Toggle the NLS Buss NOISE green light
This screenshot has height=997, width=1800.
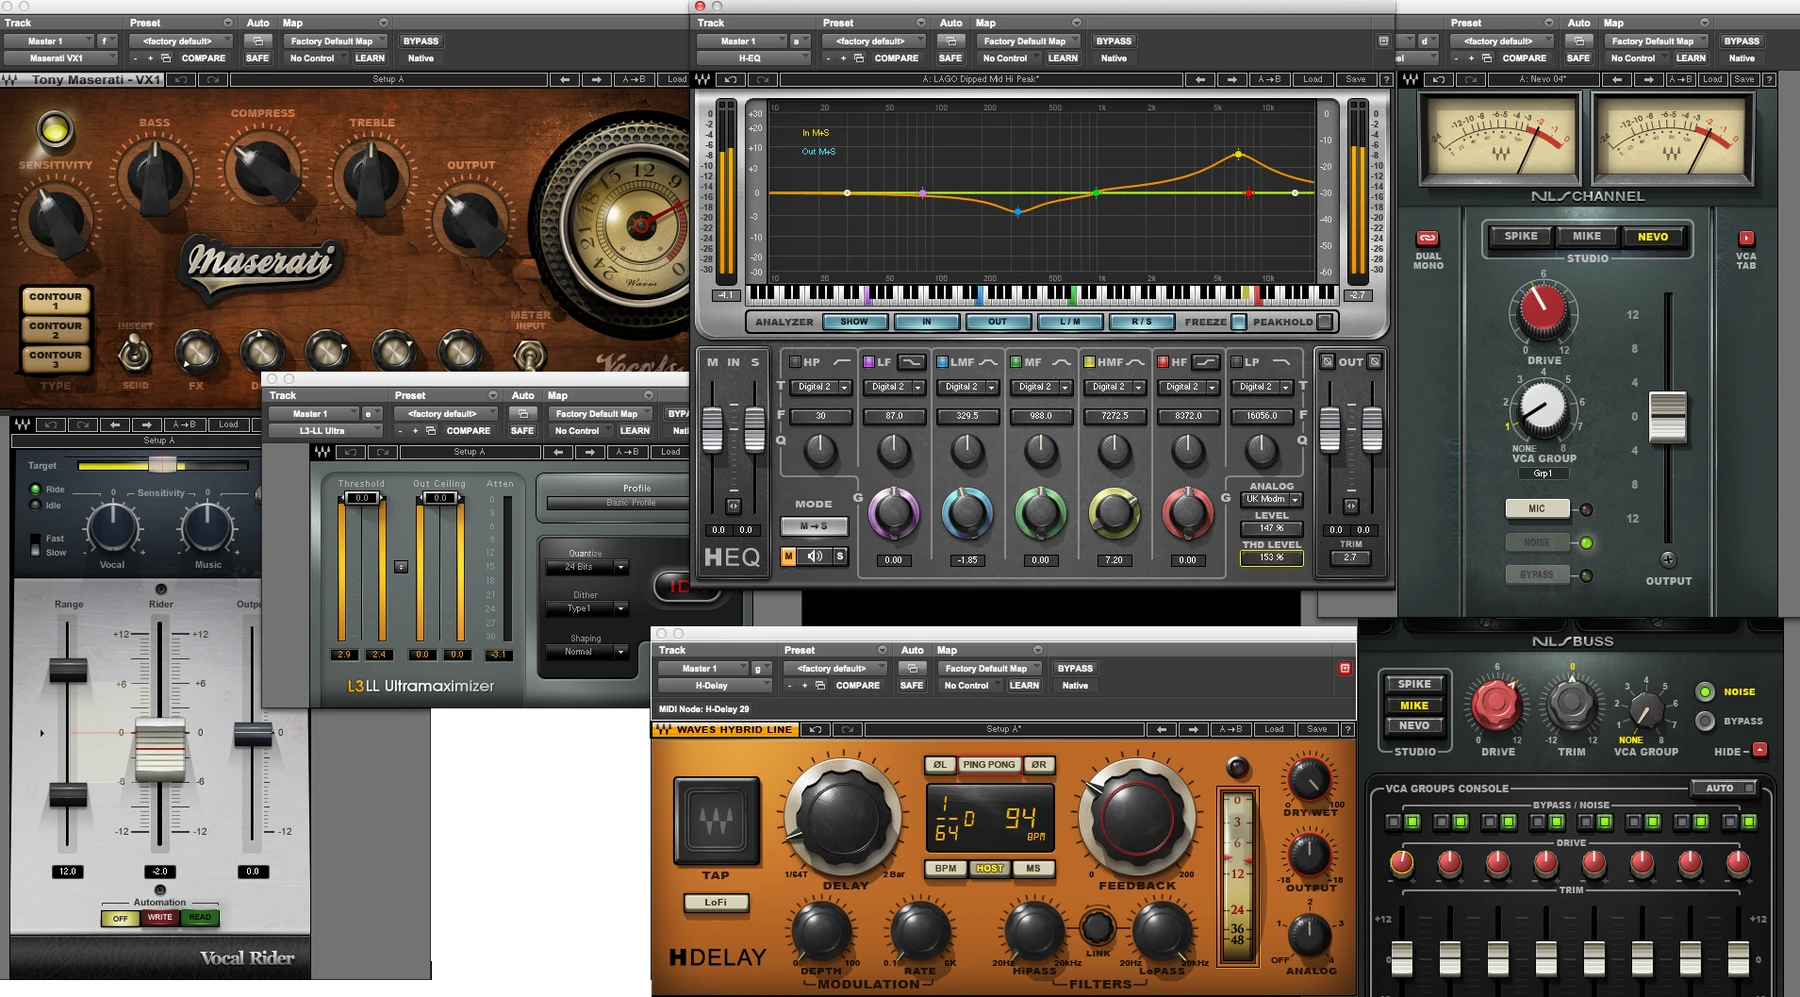pos(1705,692)
